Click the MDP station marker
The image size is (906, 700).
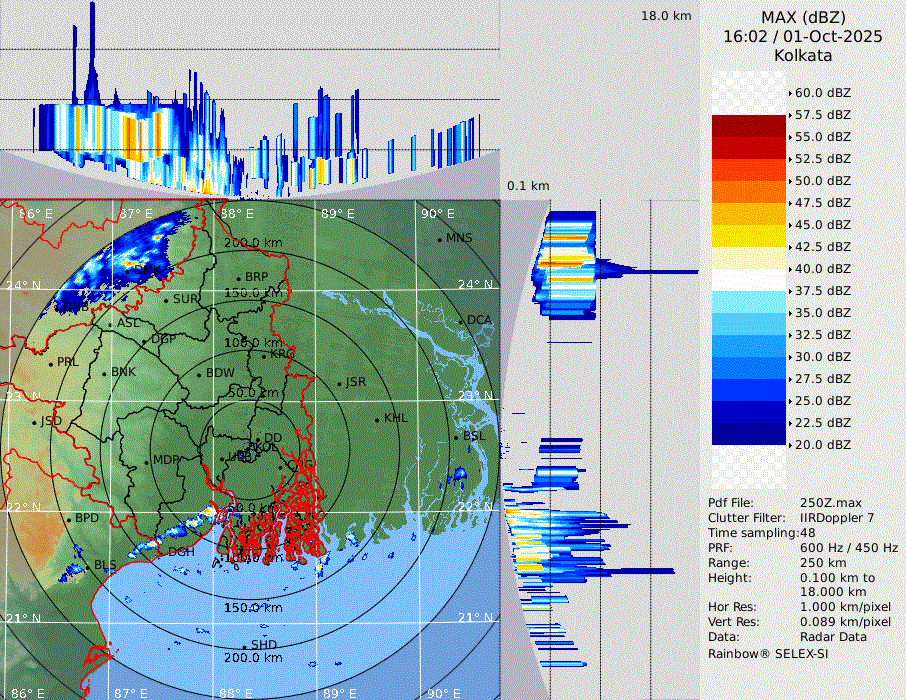click(147, 461)
